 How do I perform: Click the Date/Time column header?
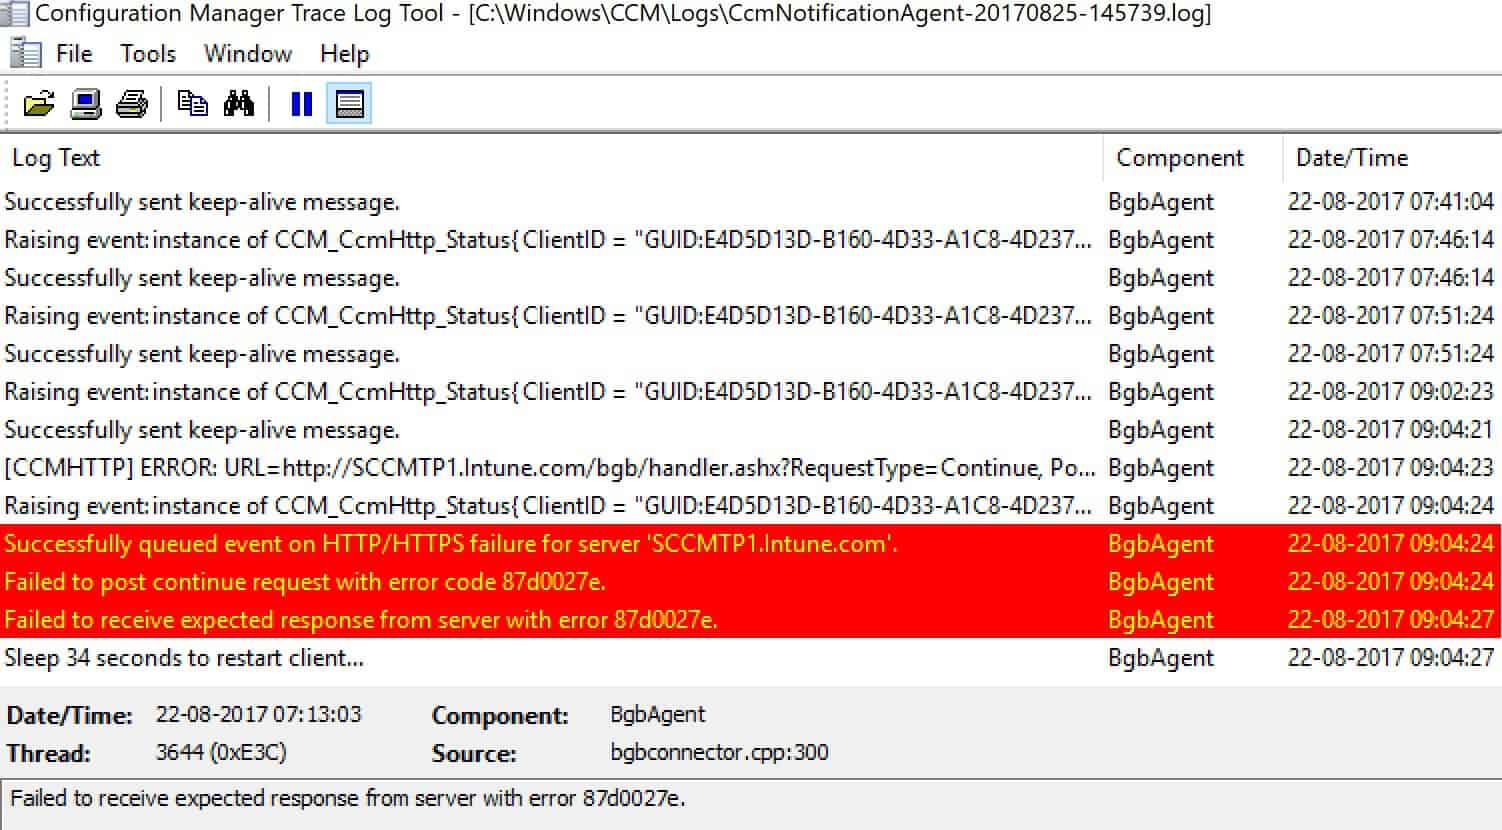click(1392, 158)
